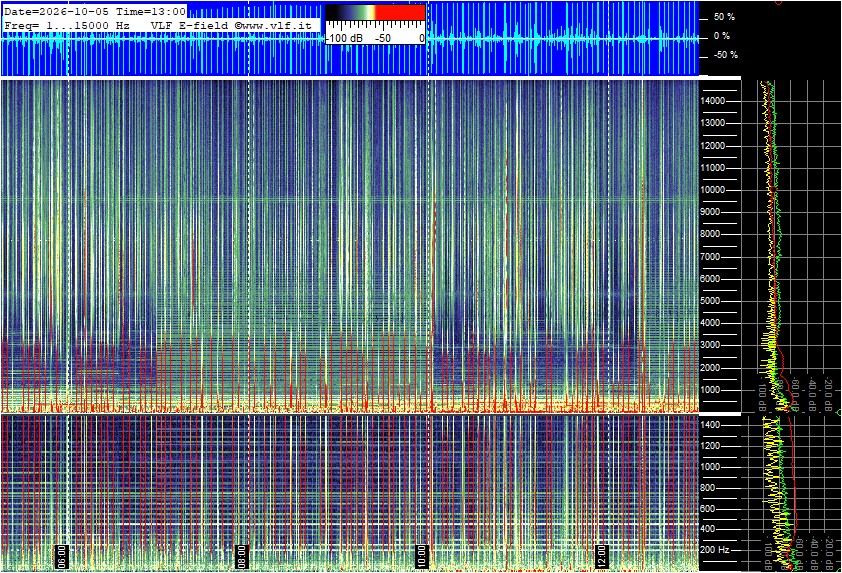Click the -50 label under color scale

[x=382, y=39]
